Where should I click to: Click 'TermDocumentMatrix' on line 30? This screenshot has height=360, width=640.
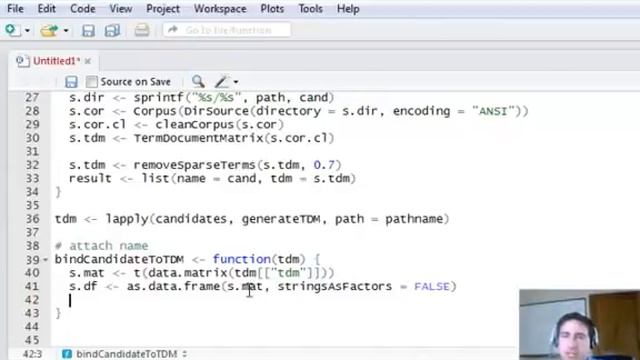[x=199, y=138]
